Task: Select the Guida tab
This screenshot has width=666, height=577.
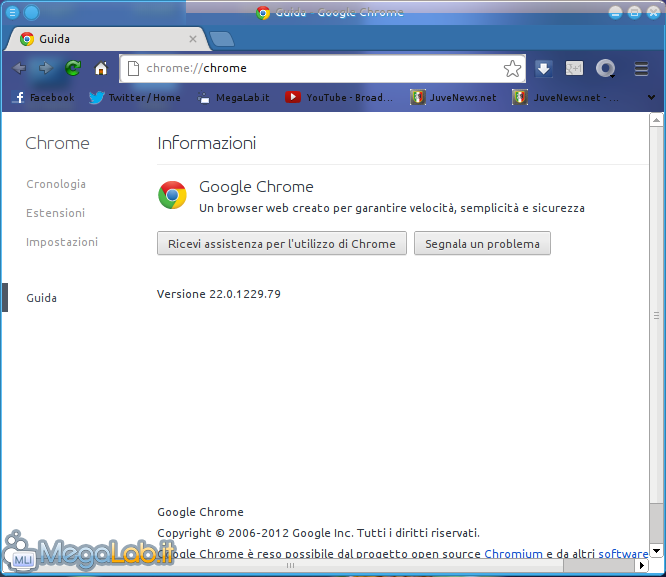Action: 108,39
